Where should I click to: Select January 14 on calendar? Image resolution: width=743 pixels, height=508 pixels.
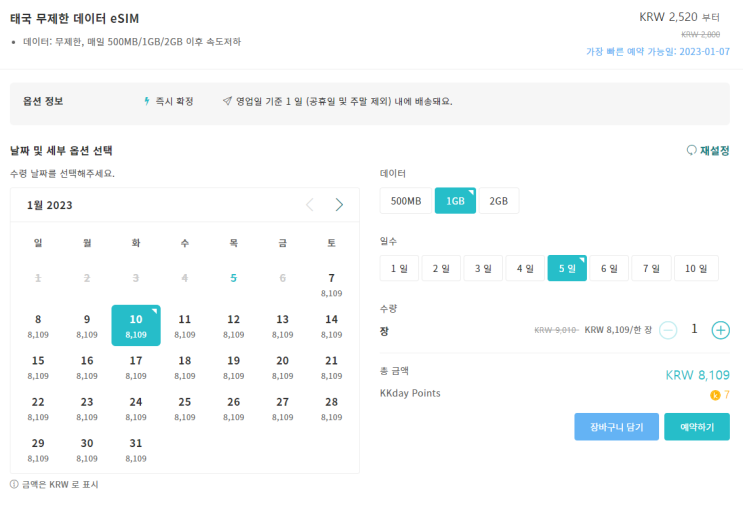331,326
